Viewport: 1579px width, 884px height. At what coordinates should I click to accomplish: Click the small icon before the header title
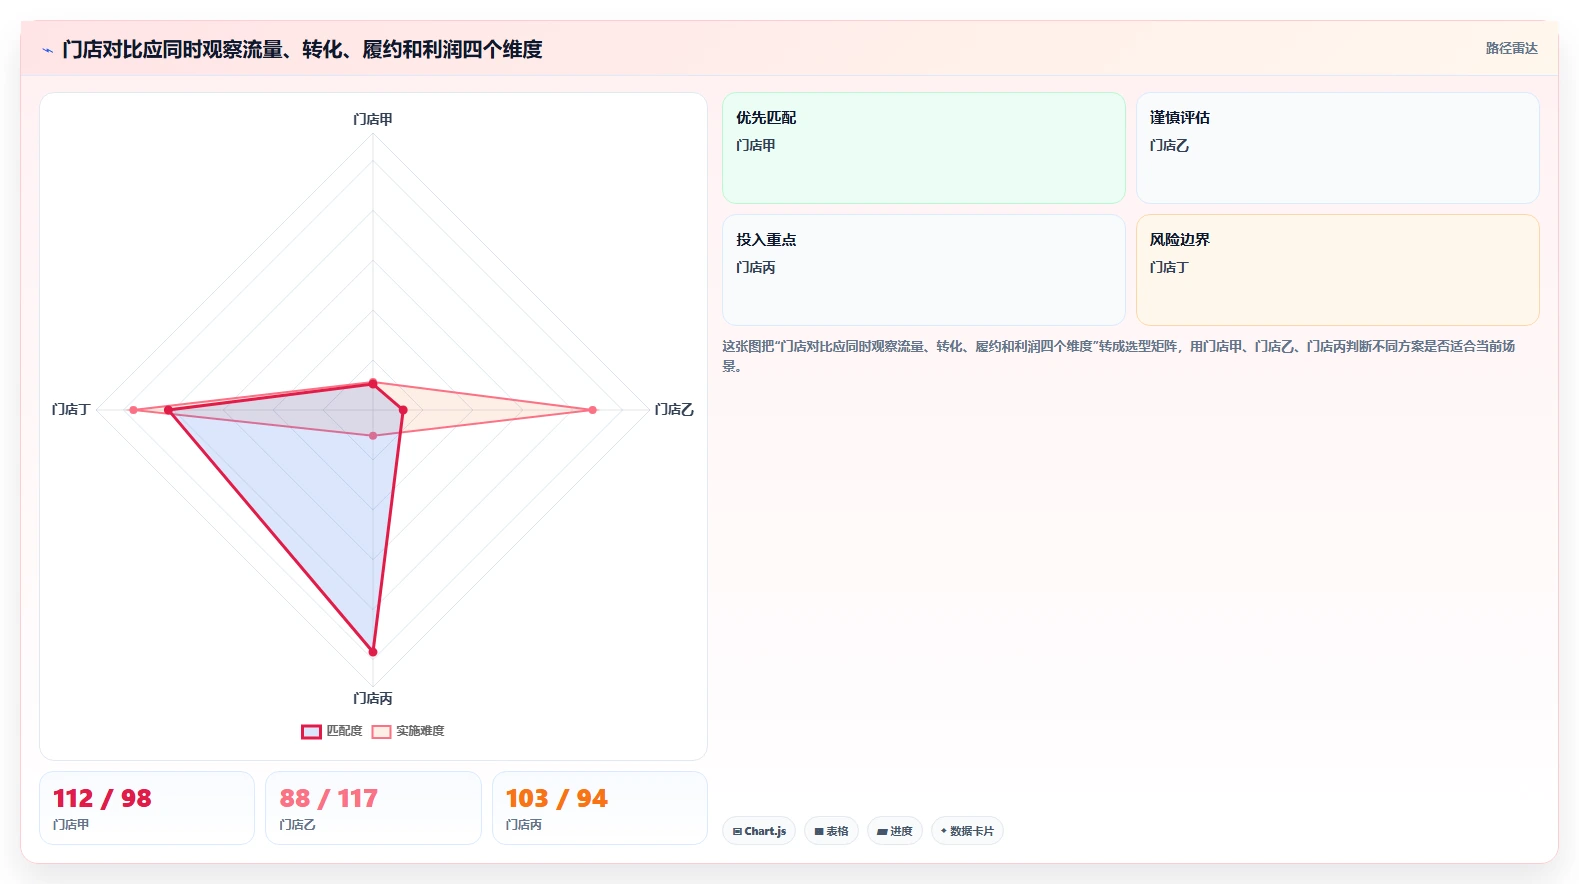(47, 50)
